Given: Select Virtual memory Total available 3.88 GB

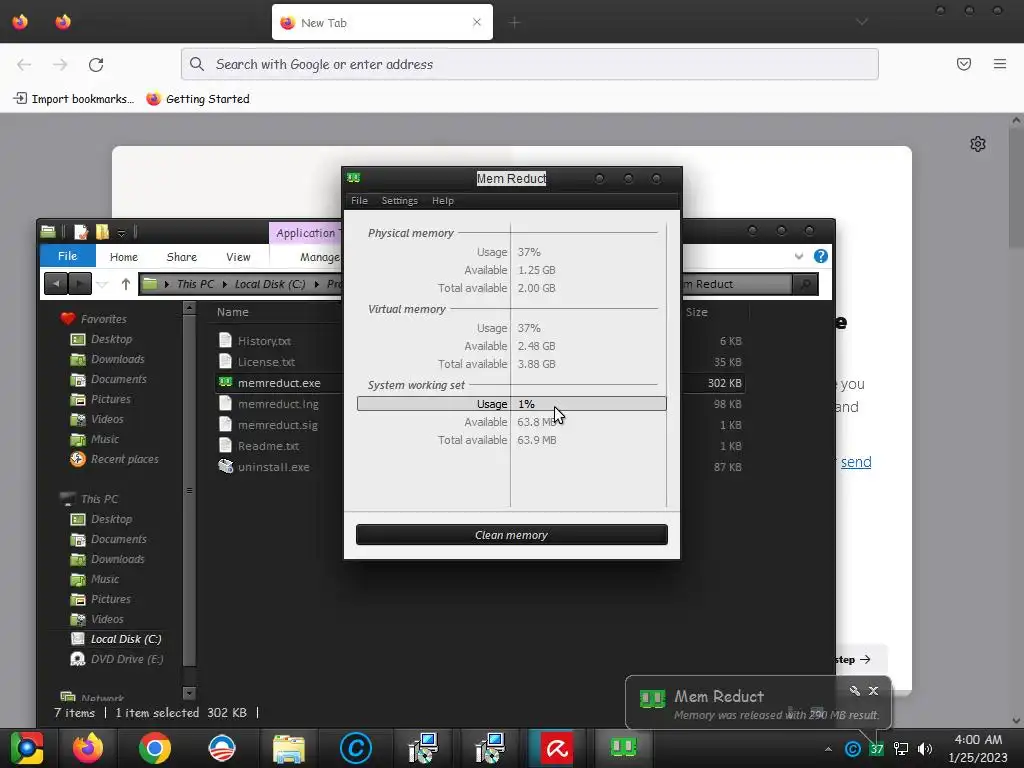Looking at the screenshot, I should tap(536, 364).
